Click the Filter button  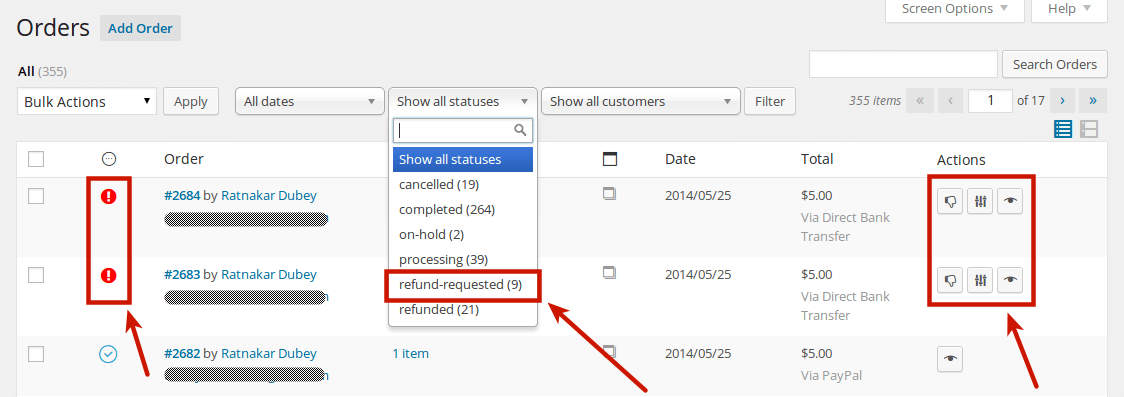[770, 101]
